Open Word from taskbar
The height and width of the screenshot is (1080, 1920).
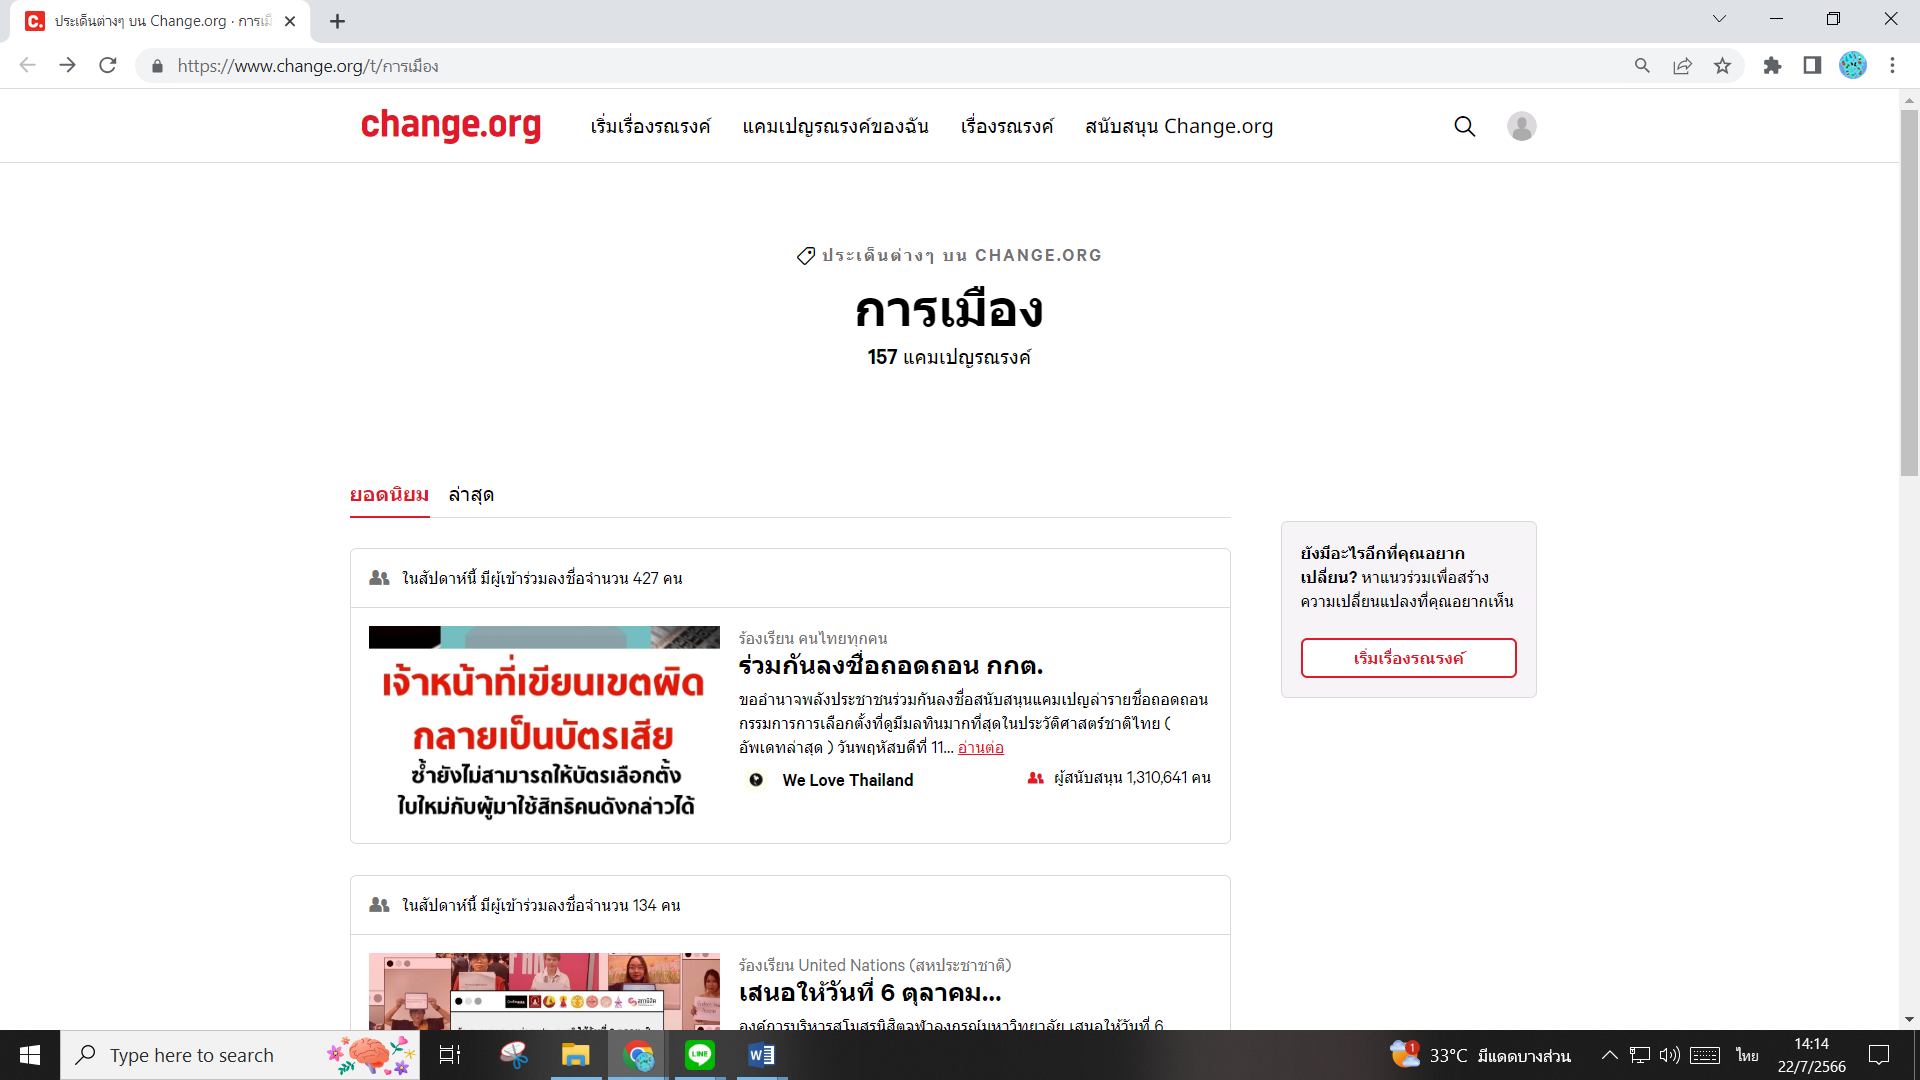(762, 1055)
